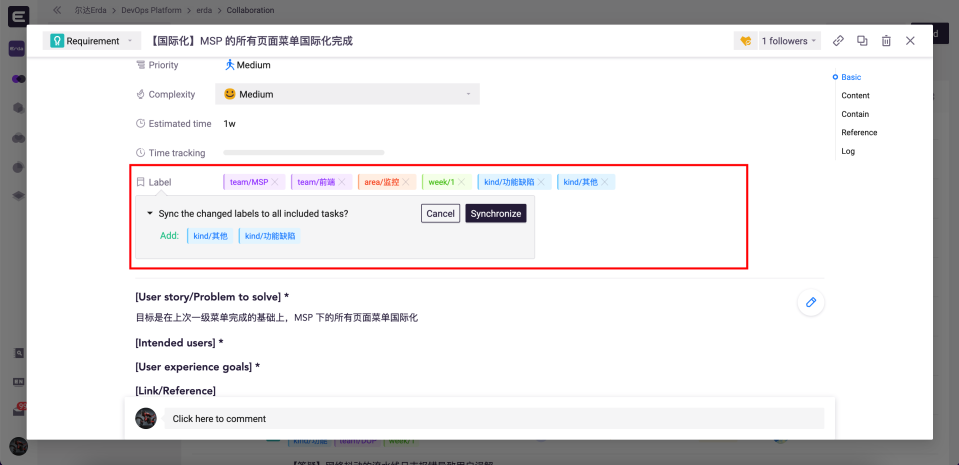Click the duplicate issue copy icon
This screenshot has height=465, width=959.
[862, 41]
